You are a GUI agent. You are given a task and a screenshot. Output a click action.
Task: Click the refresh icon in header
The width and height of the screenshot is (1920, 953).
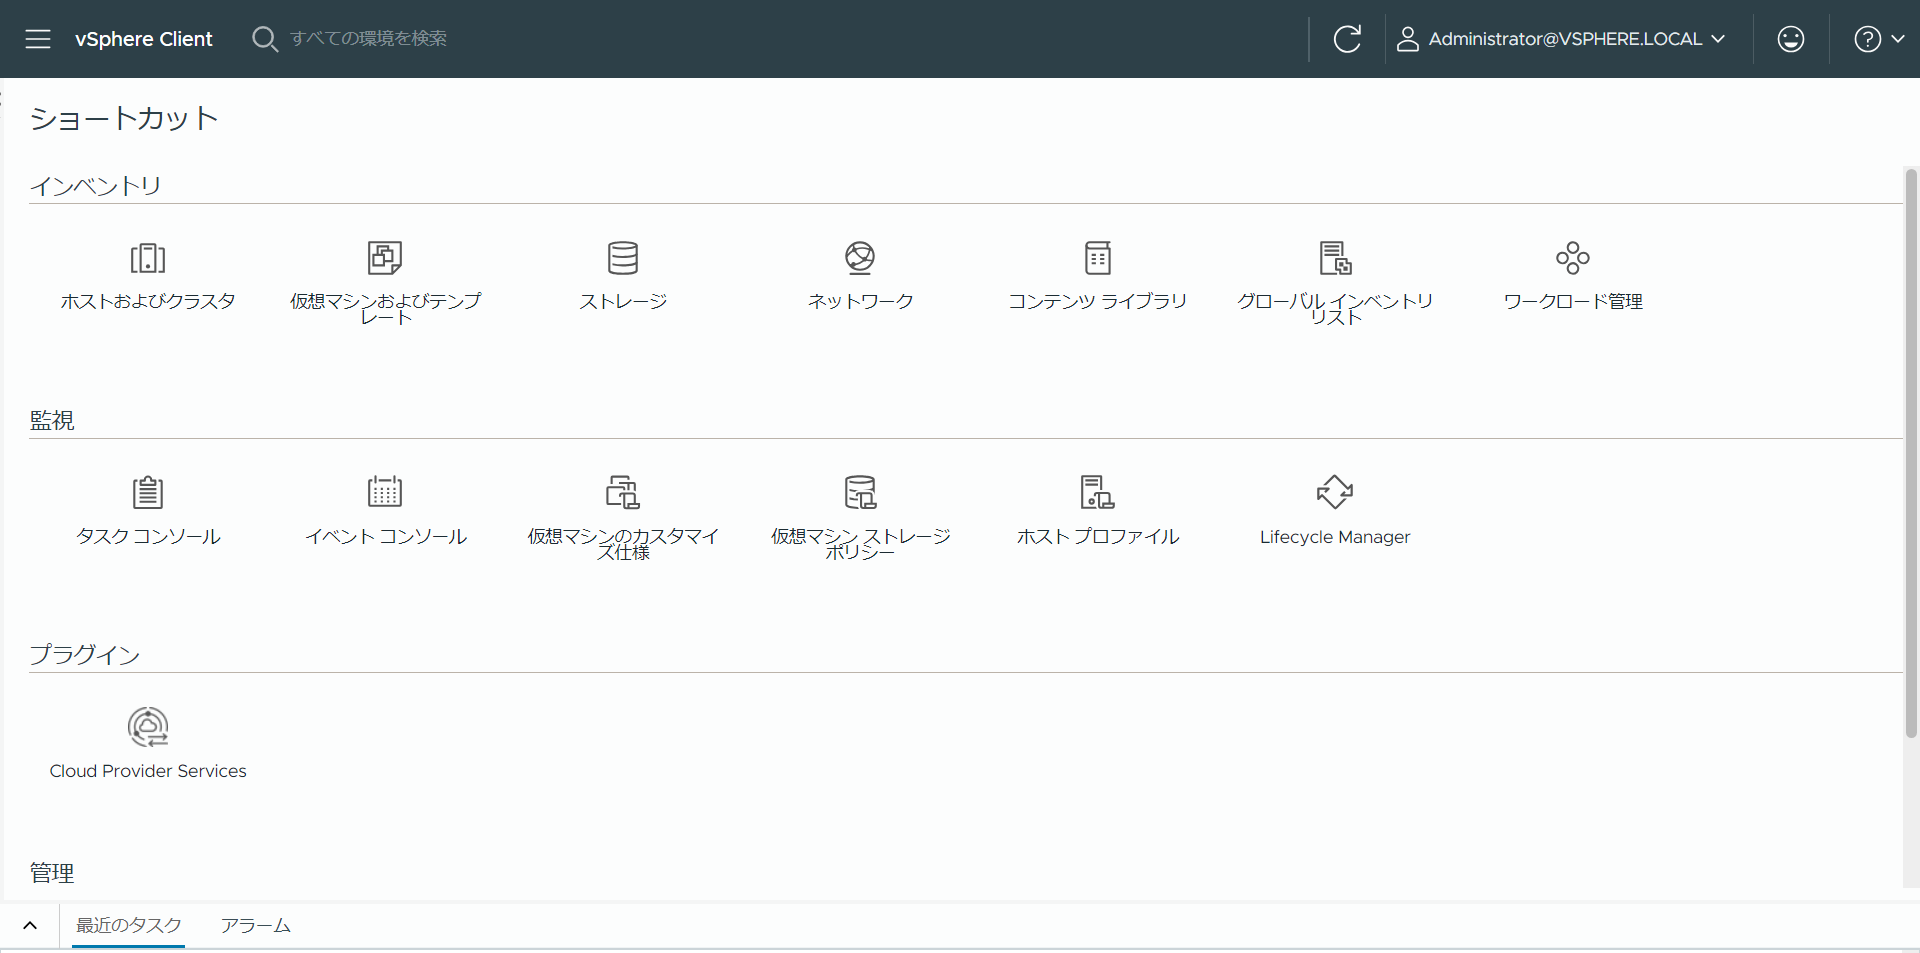(1347, 39)
